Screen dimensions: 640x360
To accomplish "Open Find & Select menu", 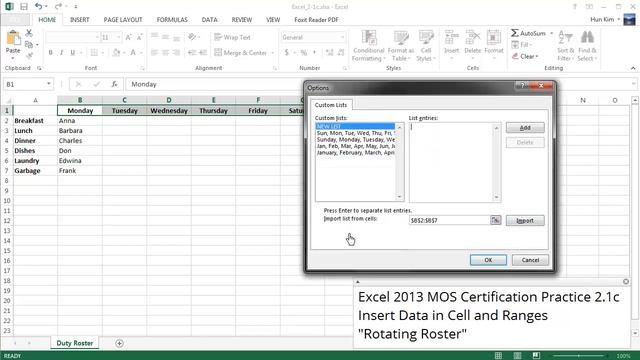I will point(587,46).
